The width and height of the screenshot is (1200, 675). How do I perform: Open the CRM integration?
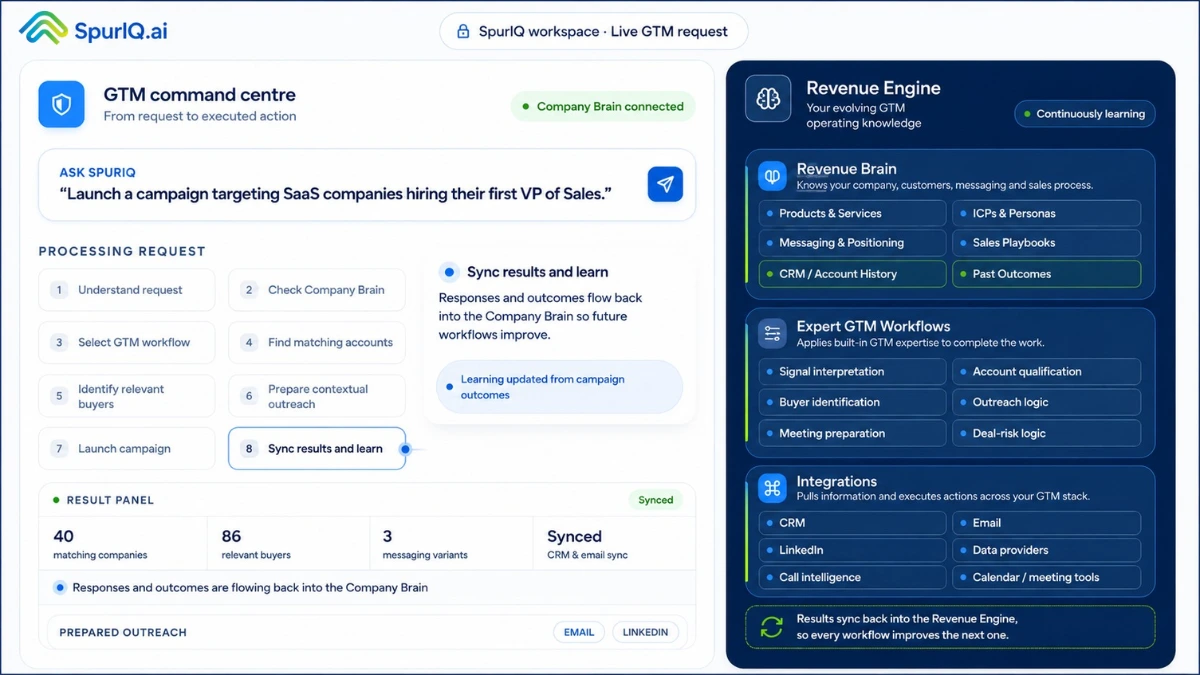(x=852, y=523)
